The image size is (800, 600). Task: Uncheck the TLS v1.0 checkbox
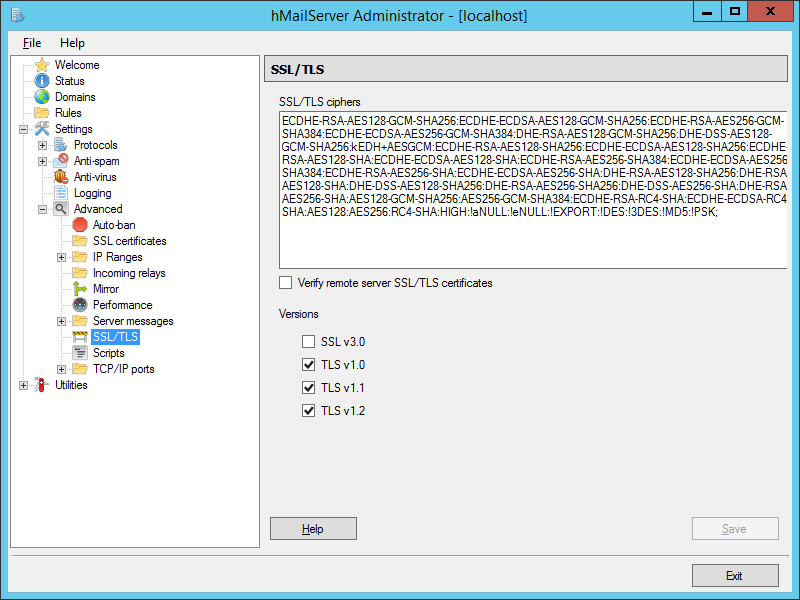[x=309, y=364]
